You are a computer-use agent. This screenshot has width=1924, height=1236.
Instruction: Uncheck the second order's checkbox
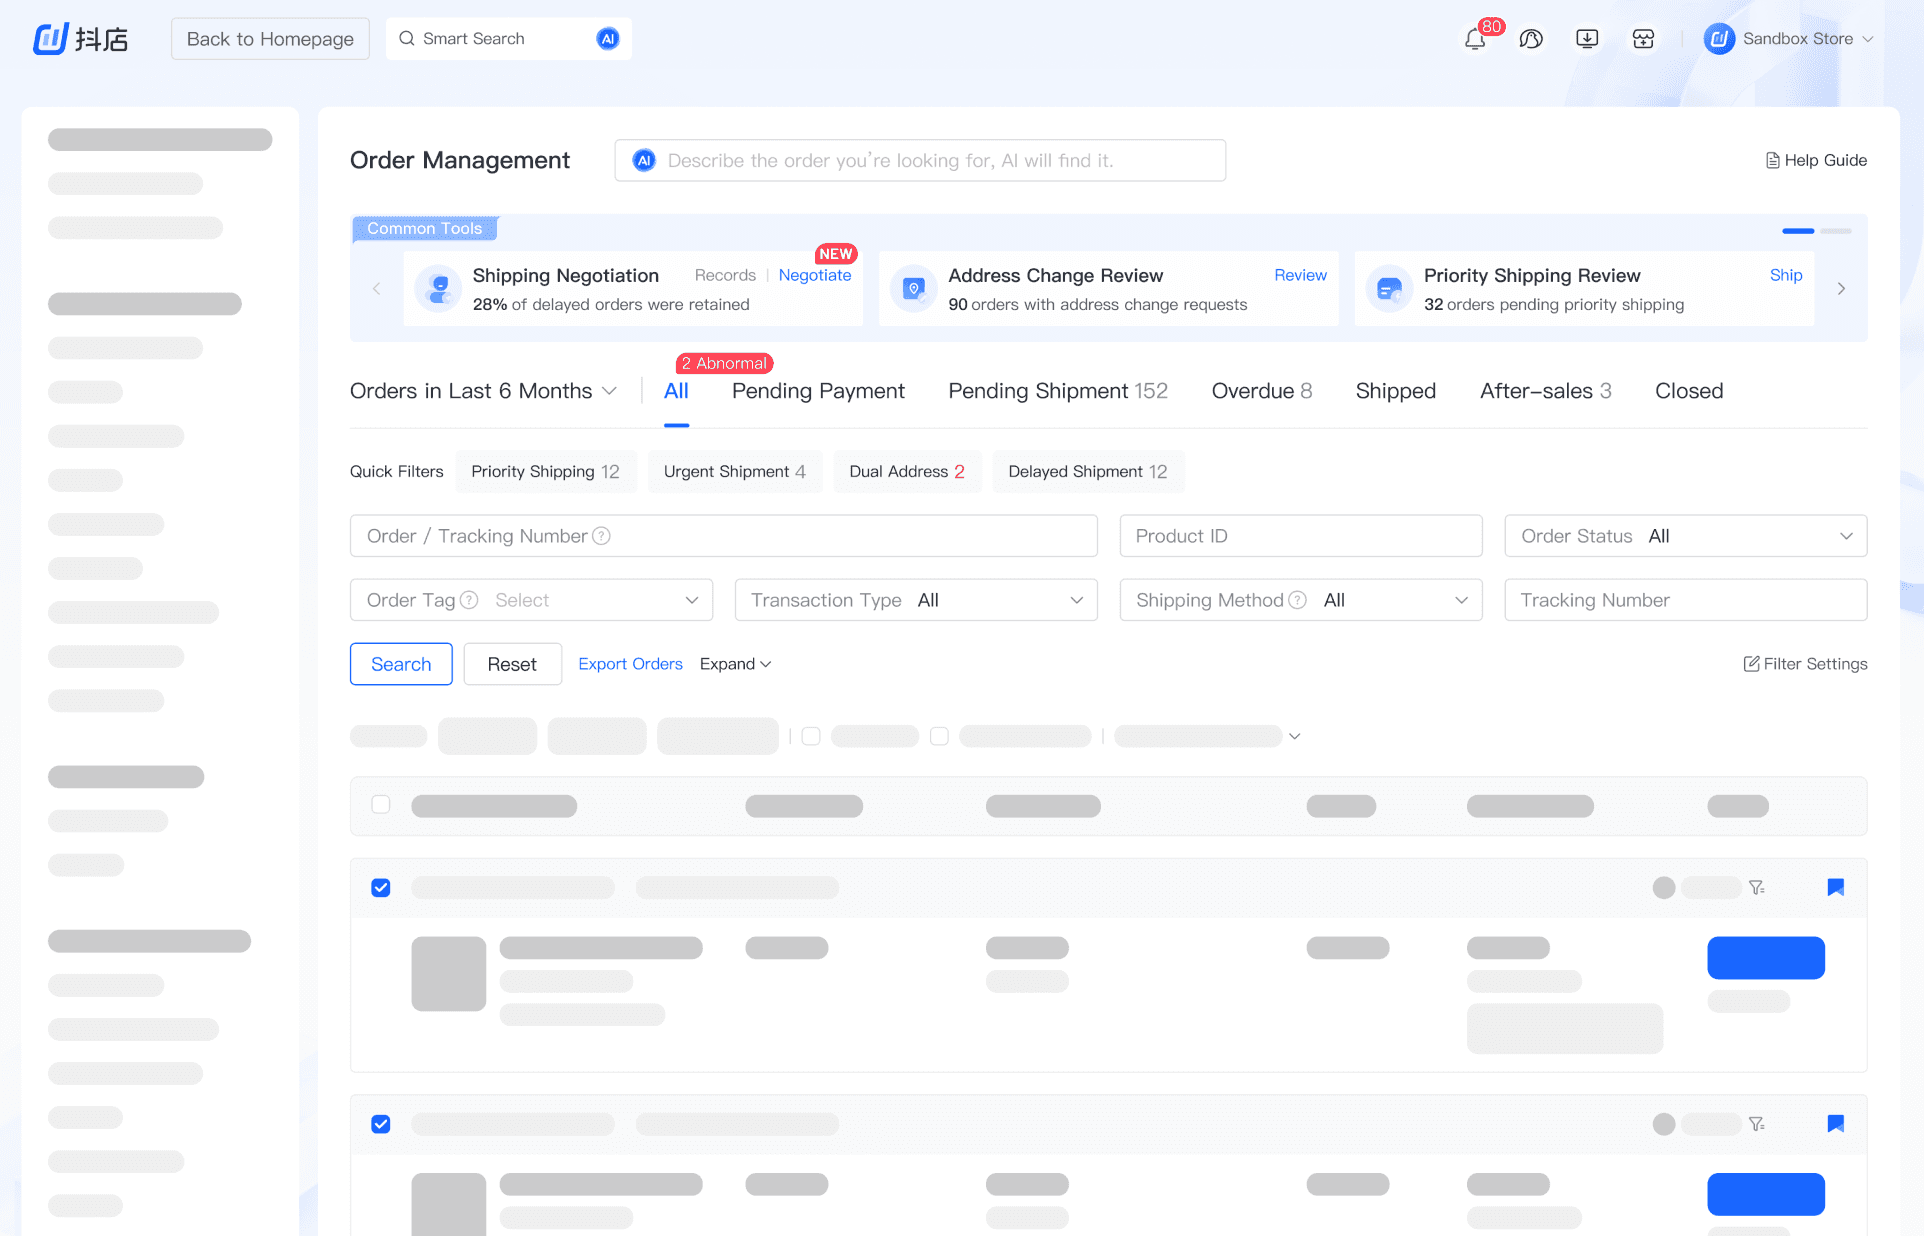coord(381,1124)
